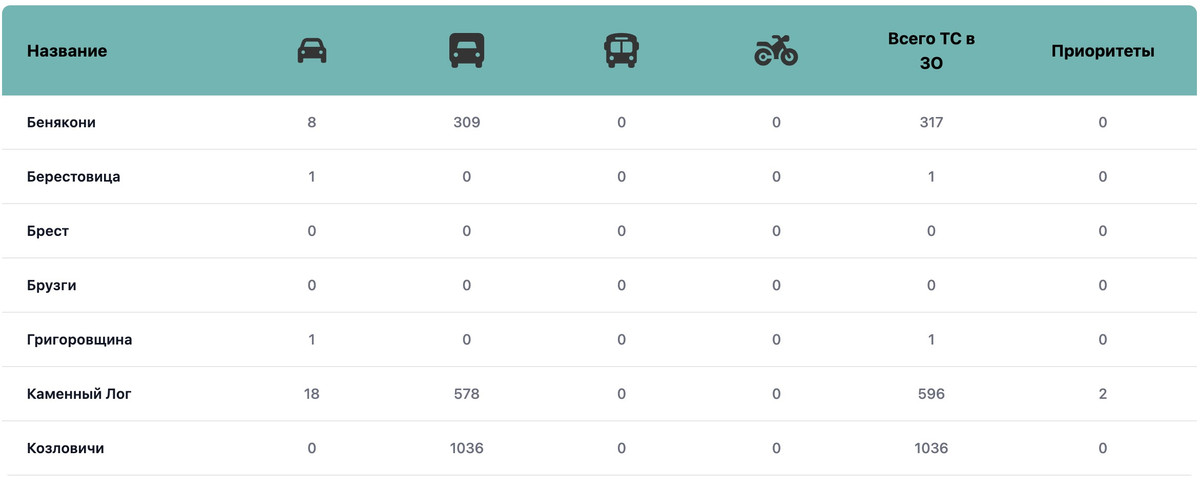This screenshot has height=481, width=1200.
Task: Click the motorcycle column icon
Action: [x=776, y=51]
